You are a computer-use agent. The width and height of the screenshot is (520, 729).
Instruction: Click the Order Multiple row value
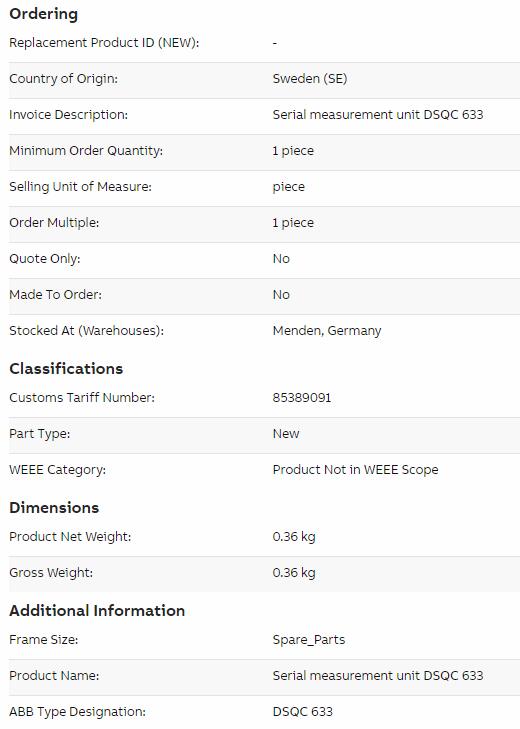point(293,223)
